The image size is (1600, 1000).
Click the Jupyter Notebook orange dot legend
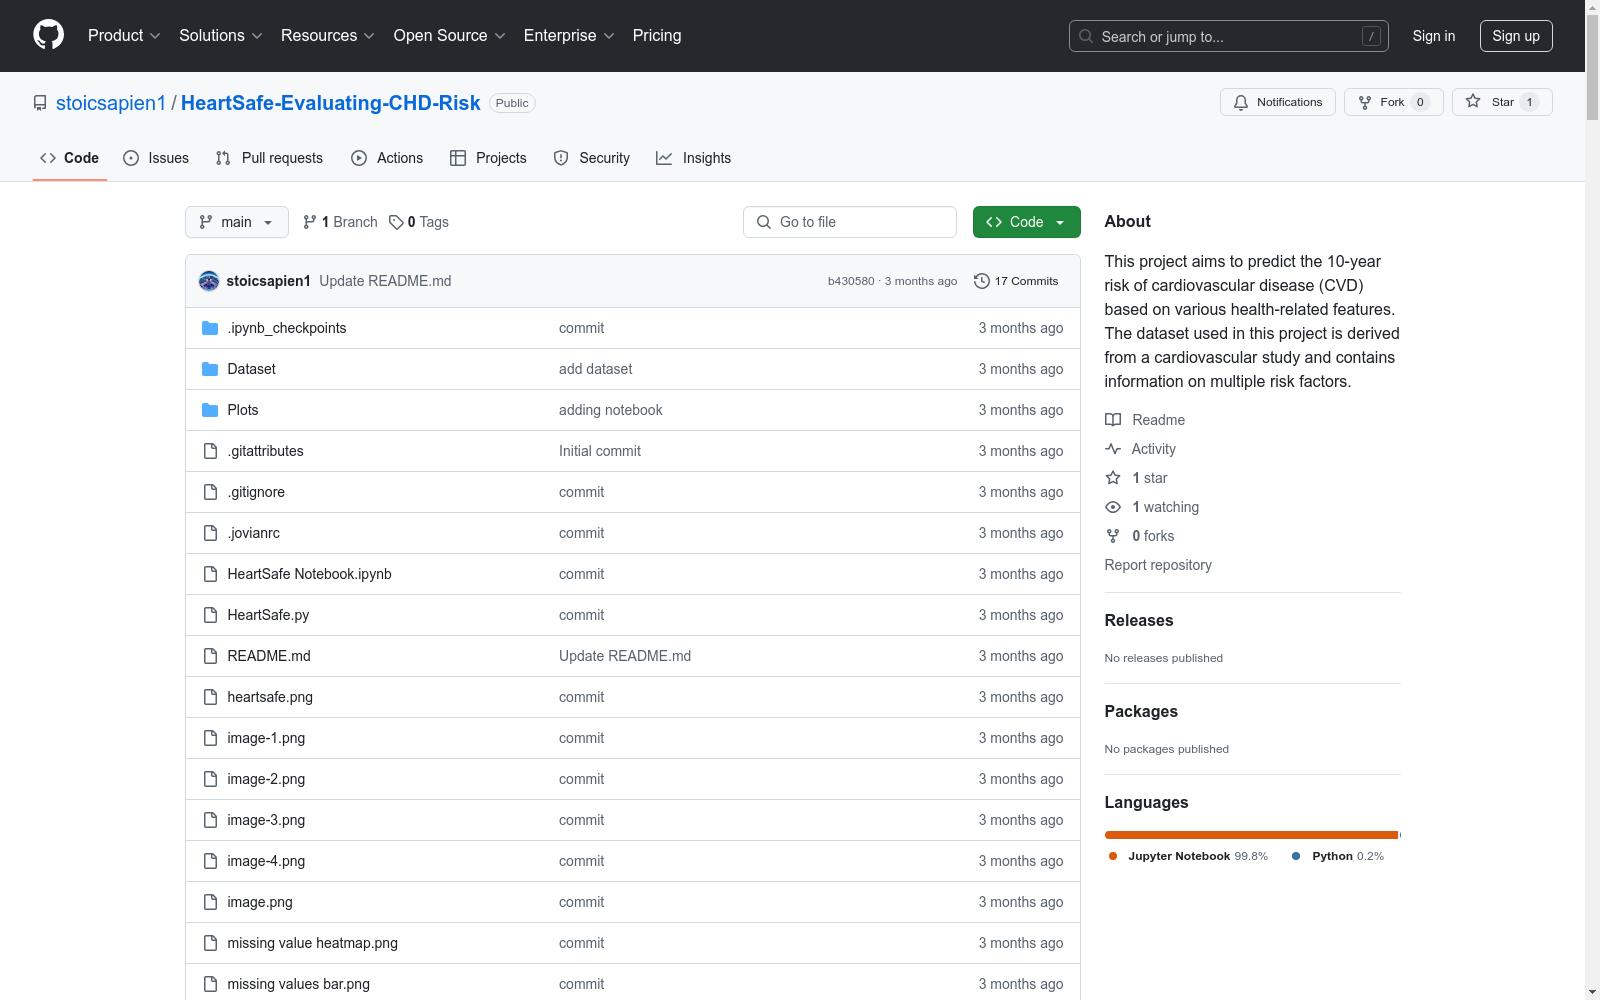pos(1113,856)
